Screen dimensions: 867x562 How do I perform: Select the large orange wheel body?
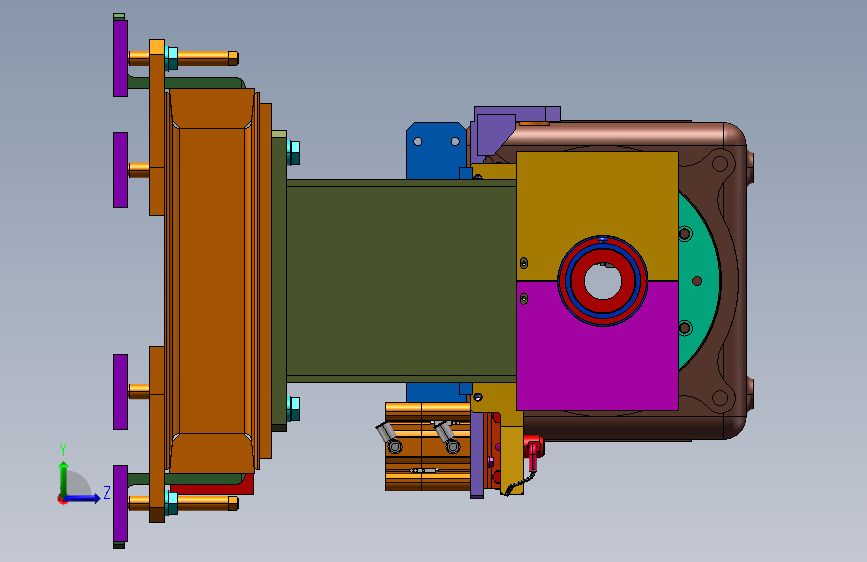(x=213, y=281)
